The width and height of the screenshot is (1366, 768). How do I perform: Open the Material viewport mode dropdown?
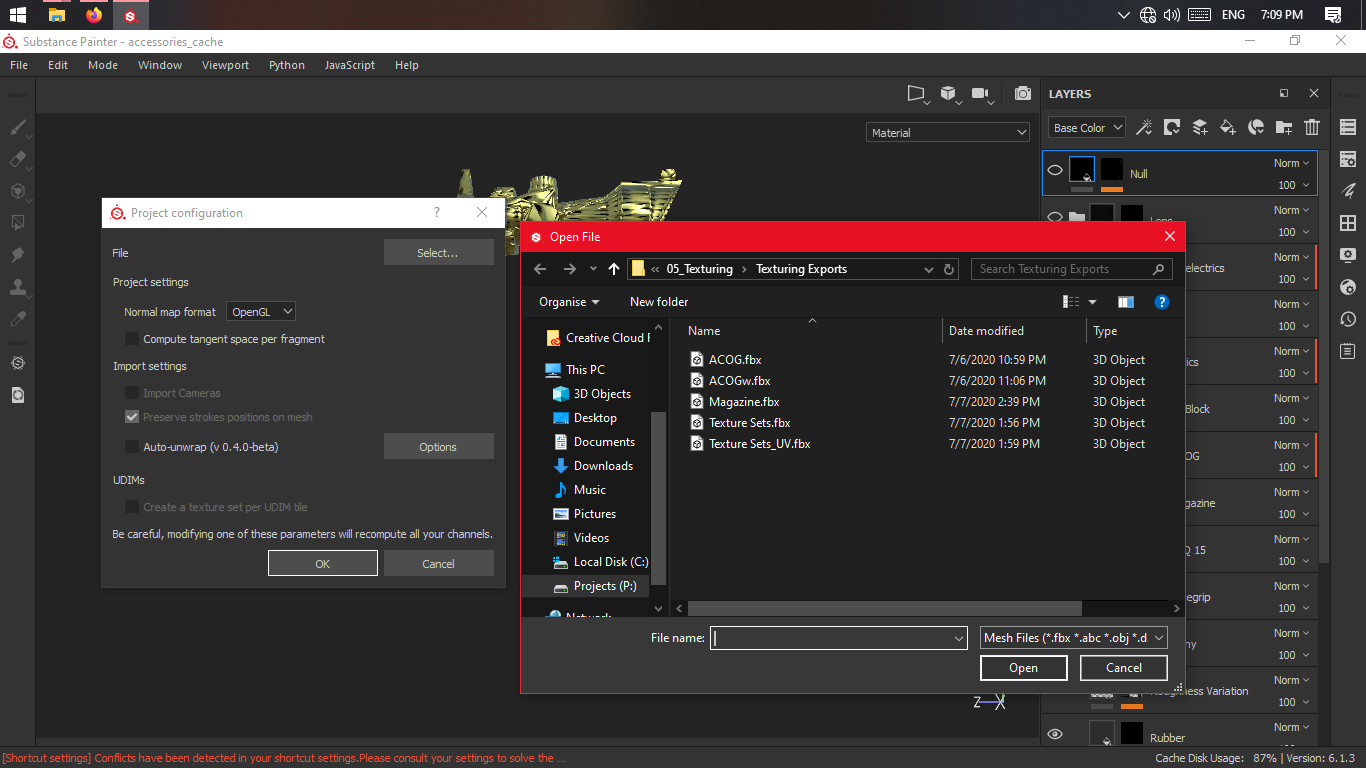948,132
